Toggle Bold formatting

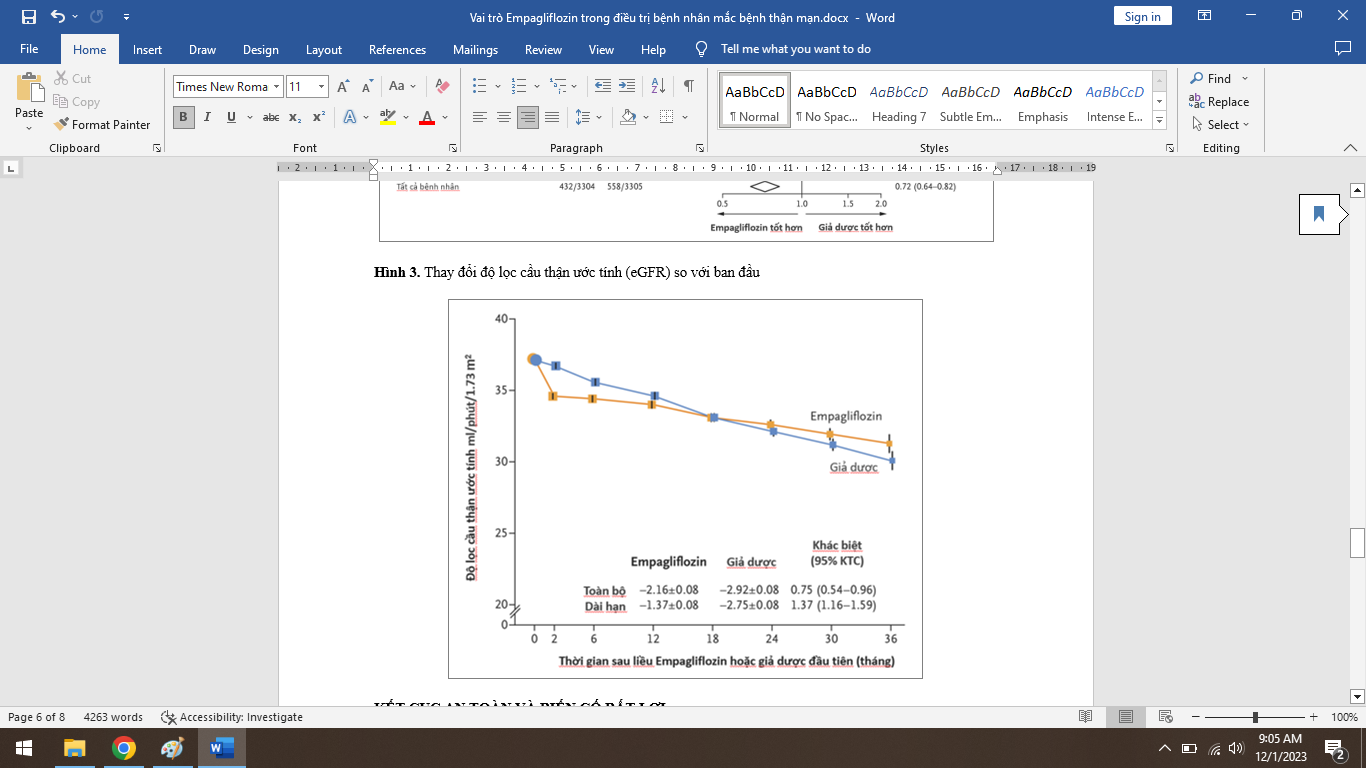tap(183, 117)
